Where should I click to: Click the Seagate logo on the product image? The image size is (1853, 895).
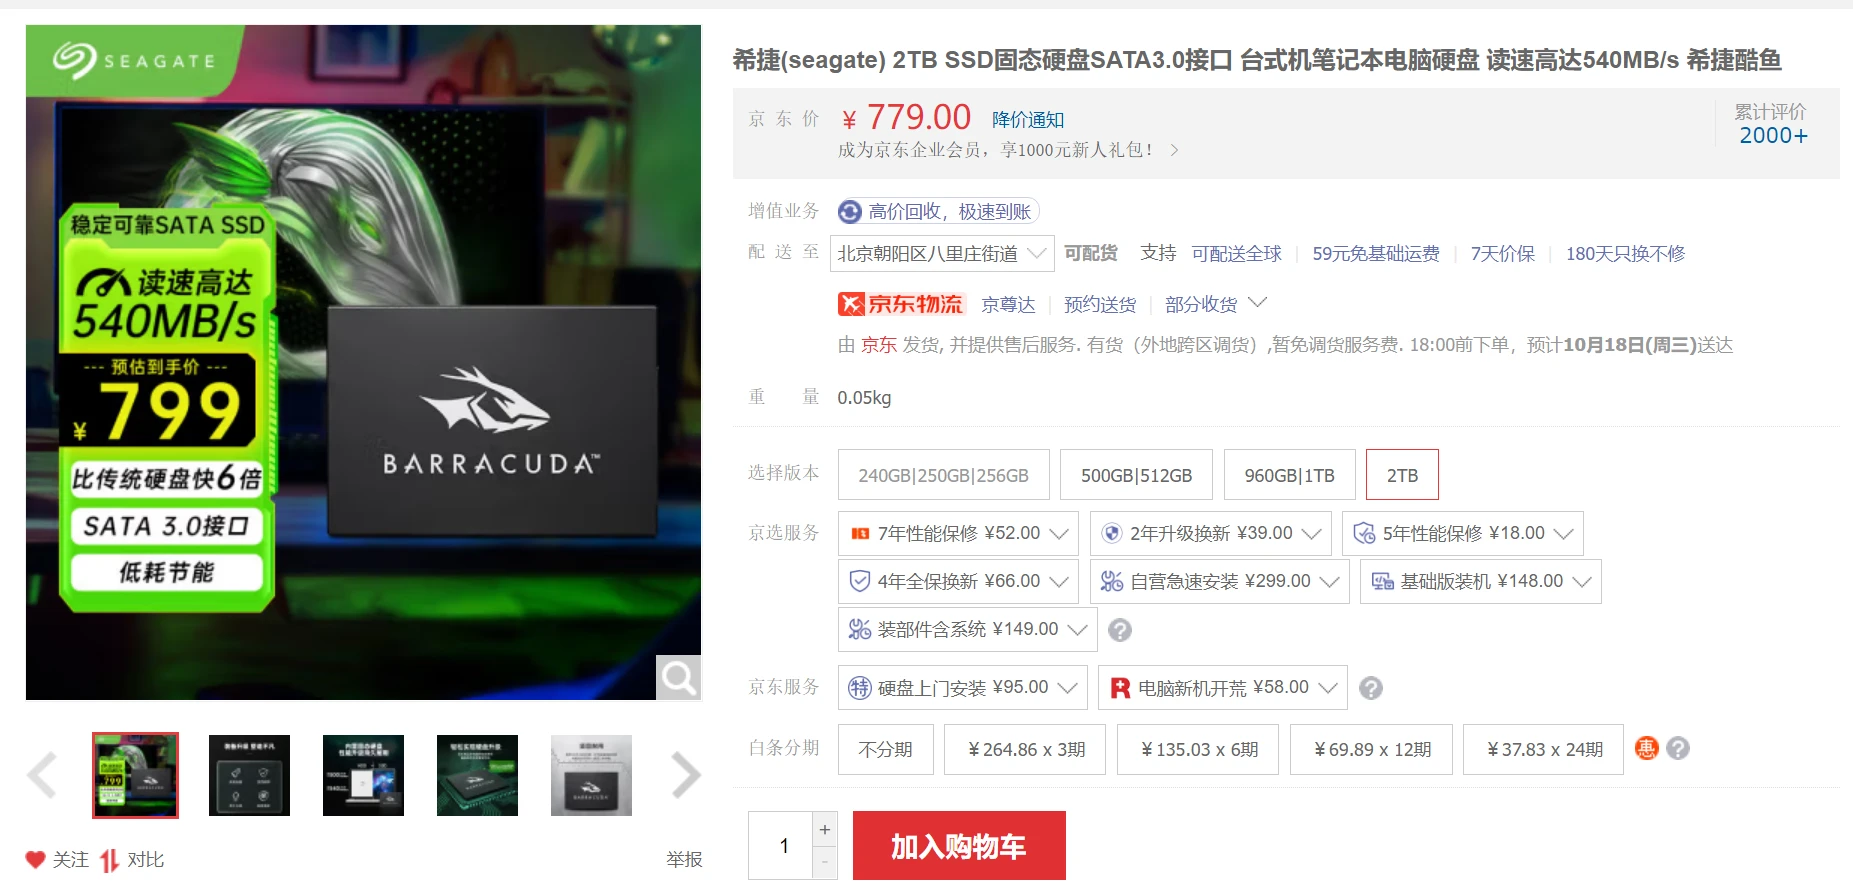point(134,60)
